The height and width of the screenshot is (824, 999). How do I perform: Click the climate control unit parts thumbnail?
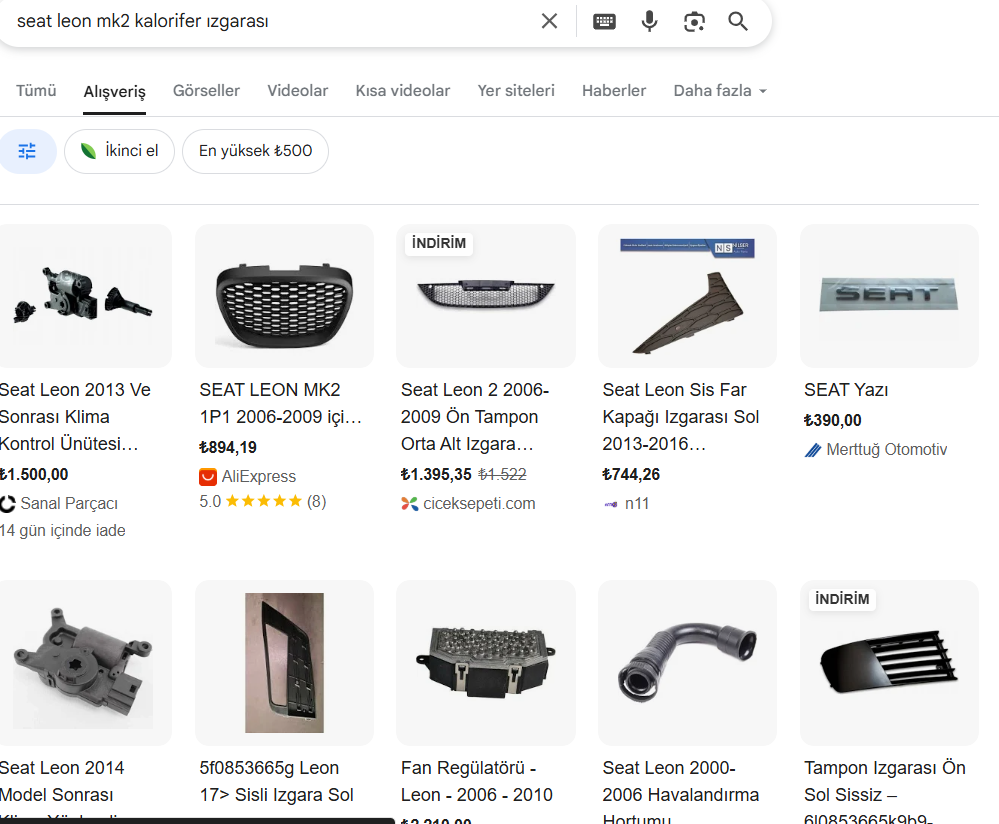pos(84,296)
